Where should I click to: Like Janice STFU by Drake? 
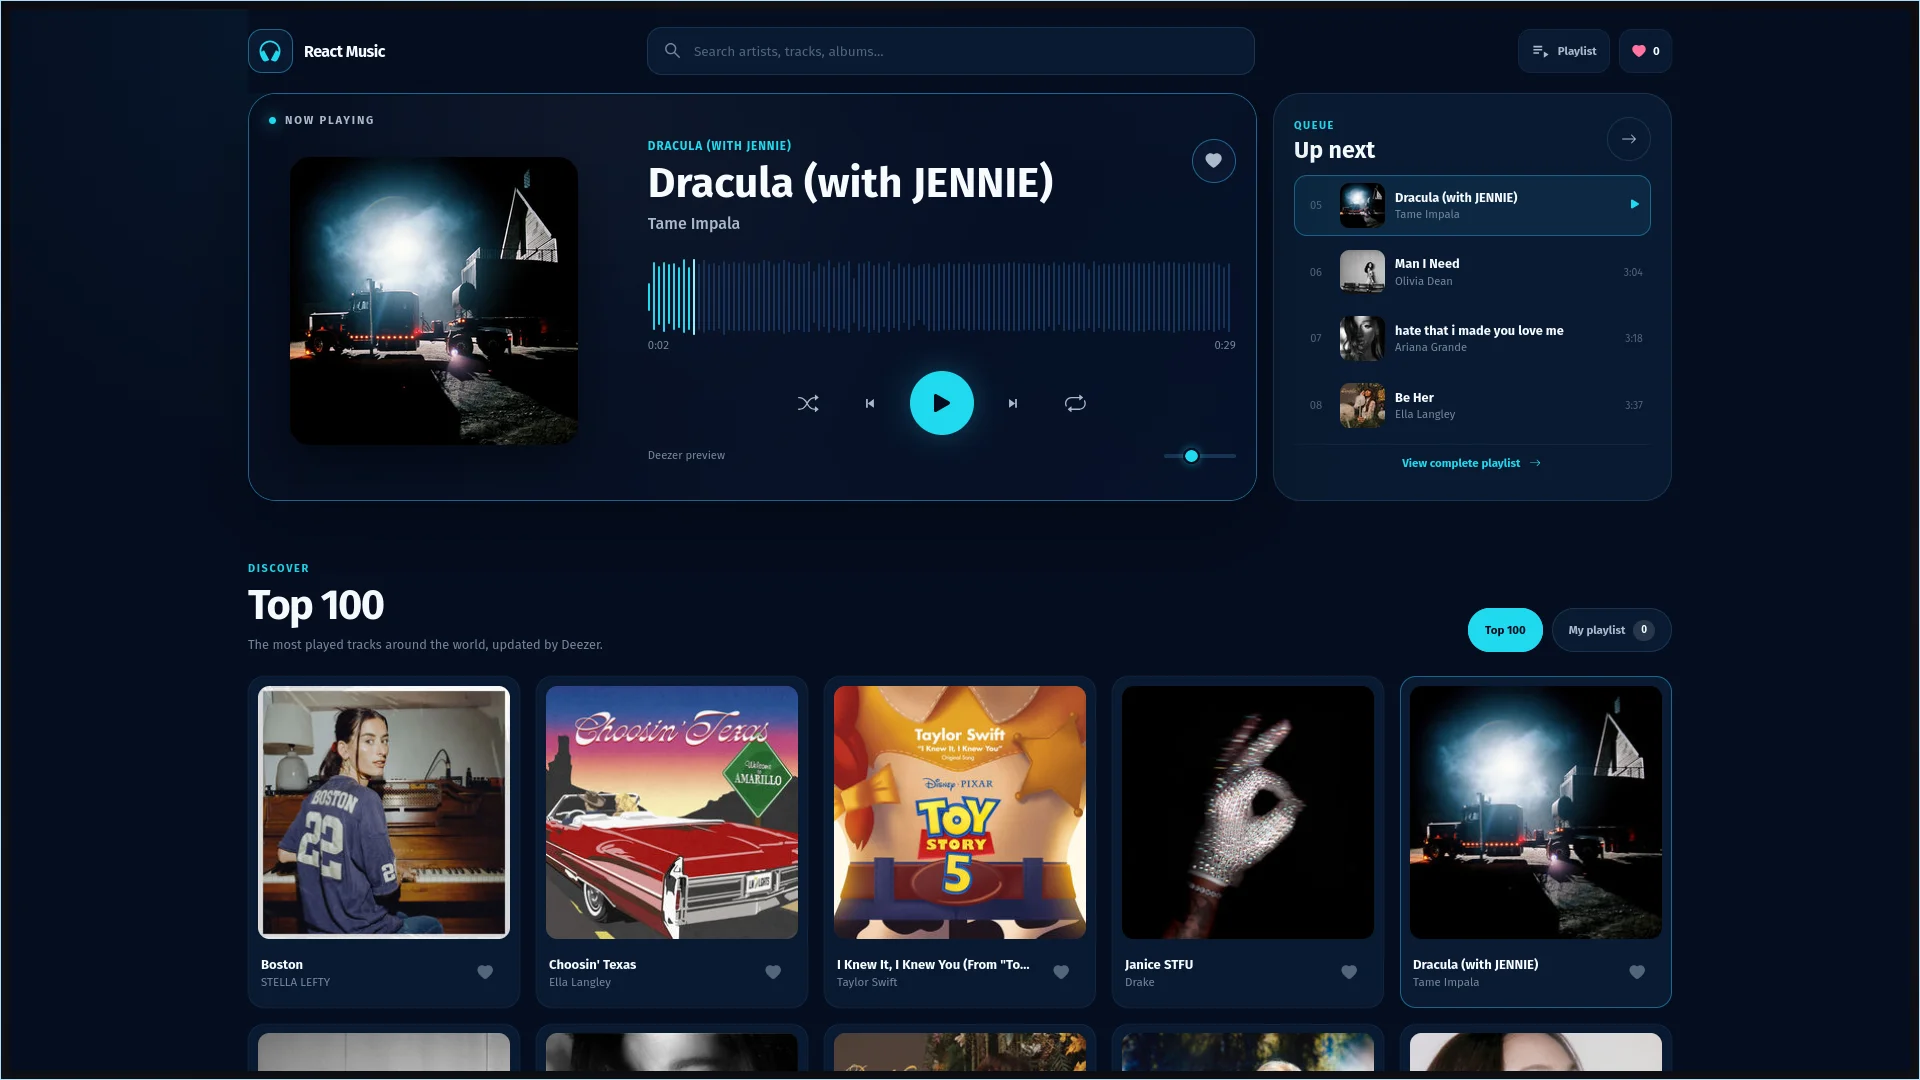(x=1349, y=972)
